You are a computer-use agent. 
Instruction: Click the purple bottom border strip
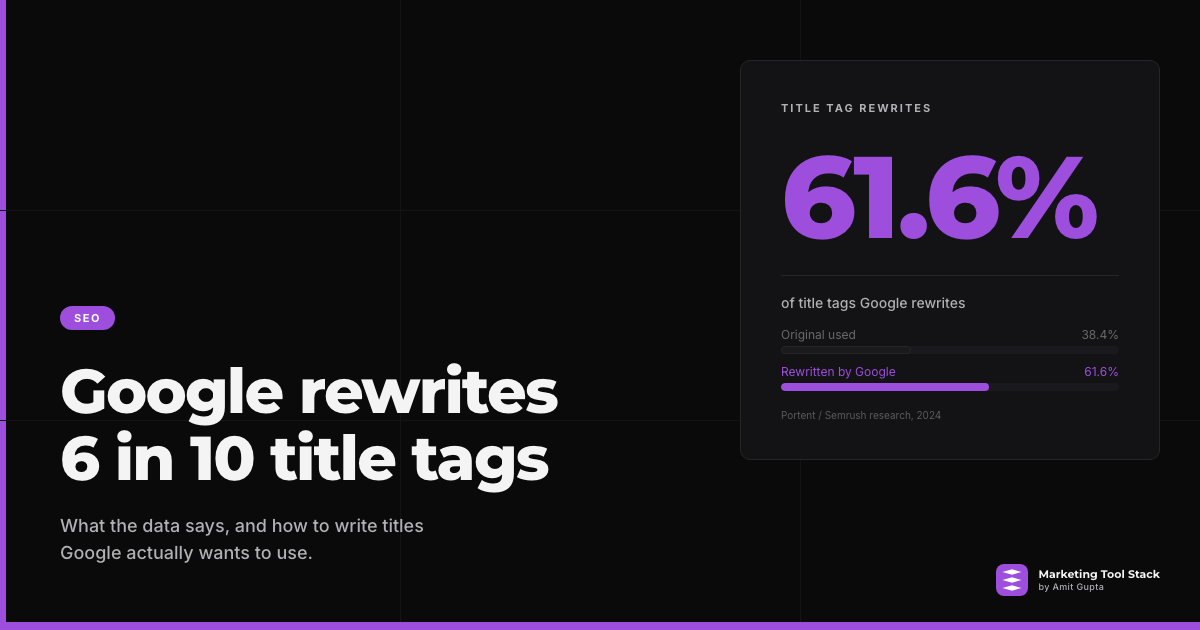tap(600, 626)
